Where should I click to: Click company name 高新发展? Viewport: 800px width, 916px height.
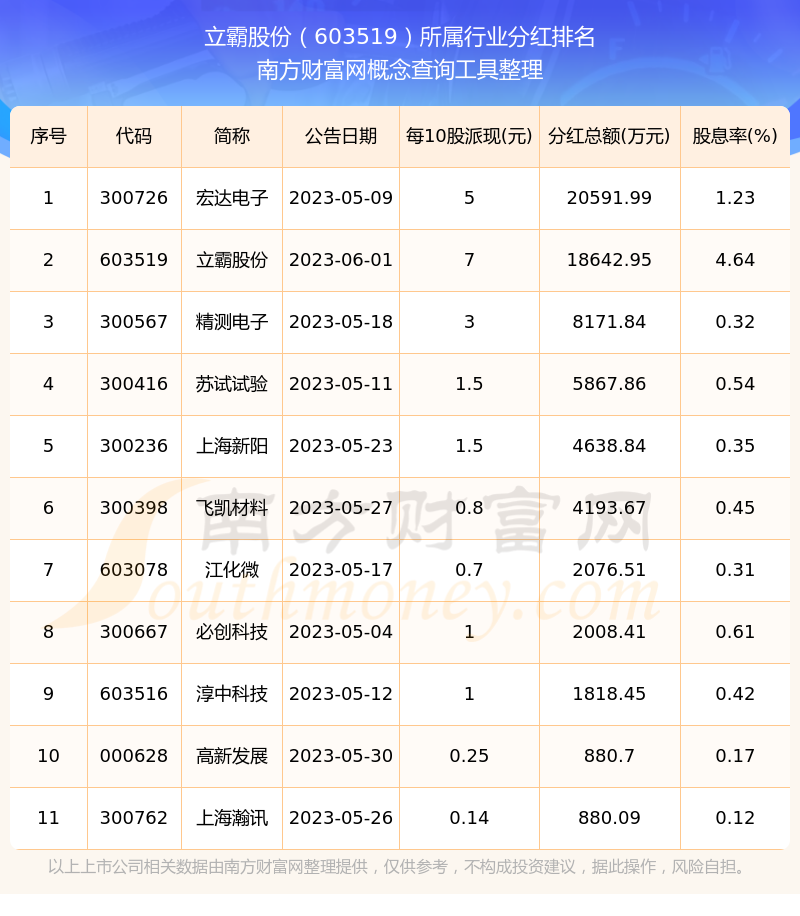(x=232, y=755)
